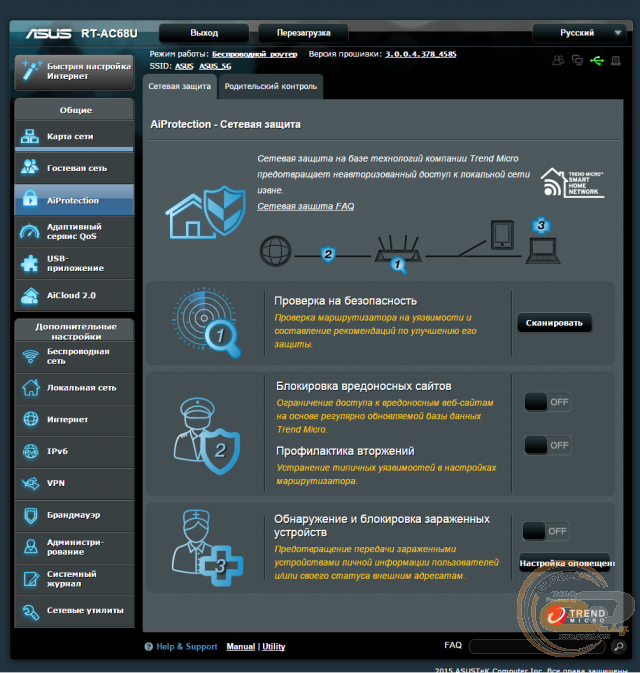Enable Профилактика вторжений toggle
This screenshot has height=673, width=640.
coord(547,445)
